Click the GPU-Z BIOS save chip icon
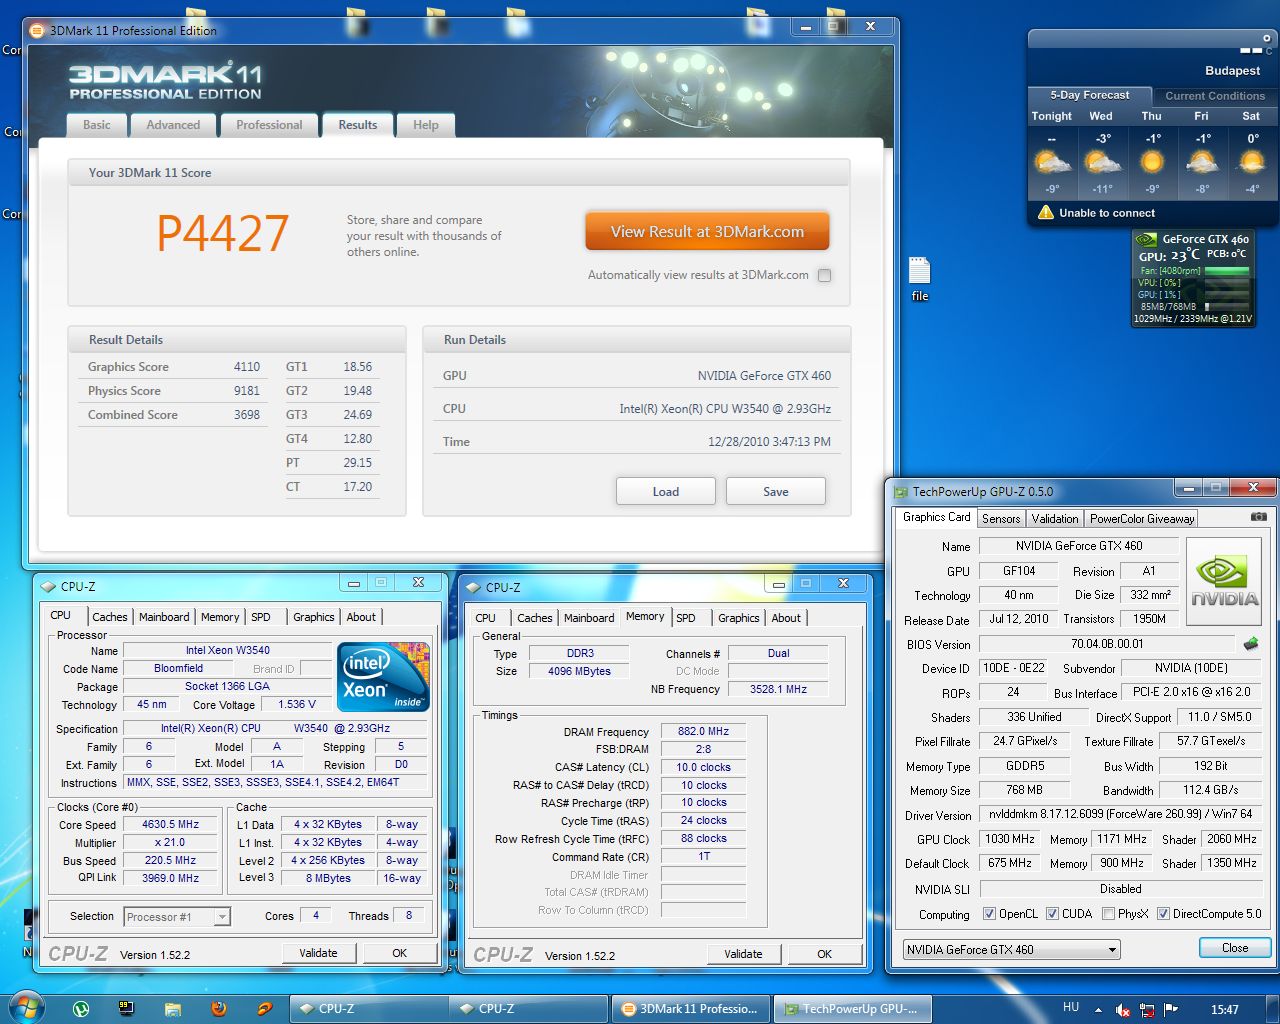 tap(1250, 644)
